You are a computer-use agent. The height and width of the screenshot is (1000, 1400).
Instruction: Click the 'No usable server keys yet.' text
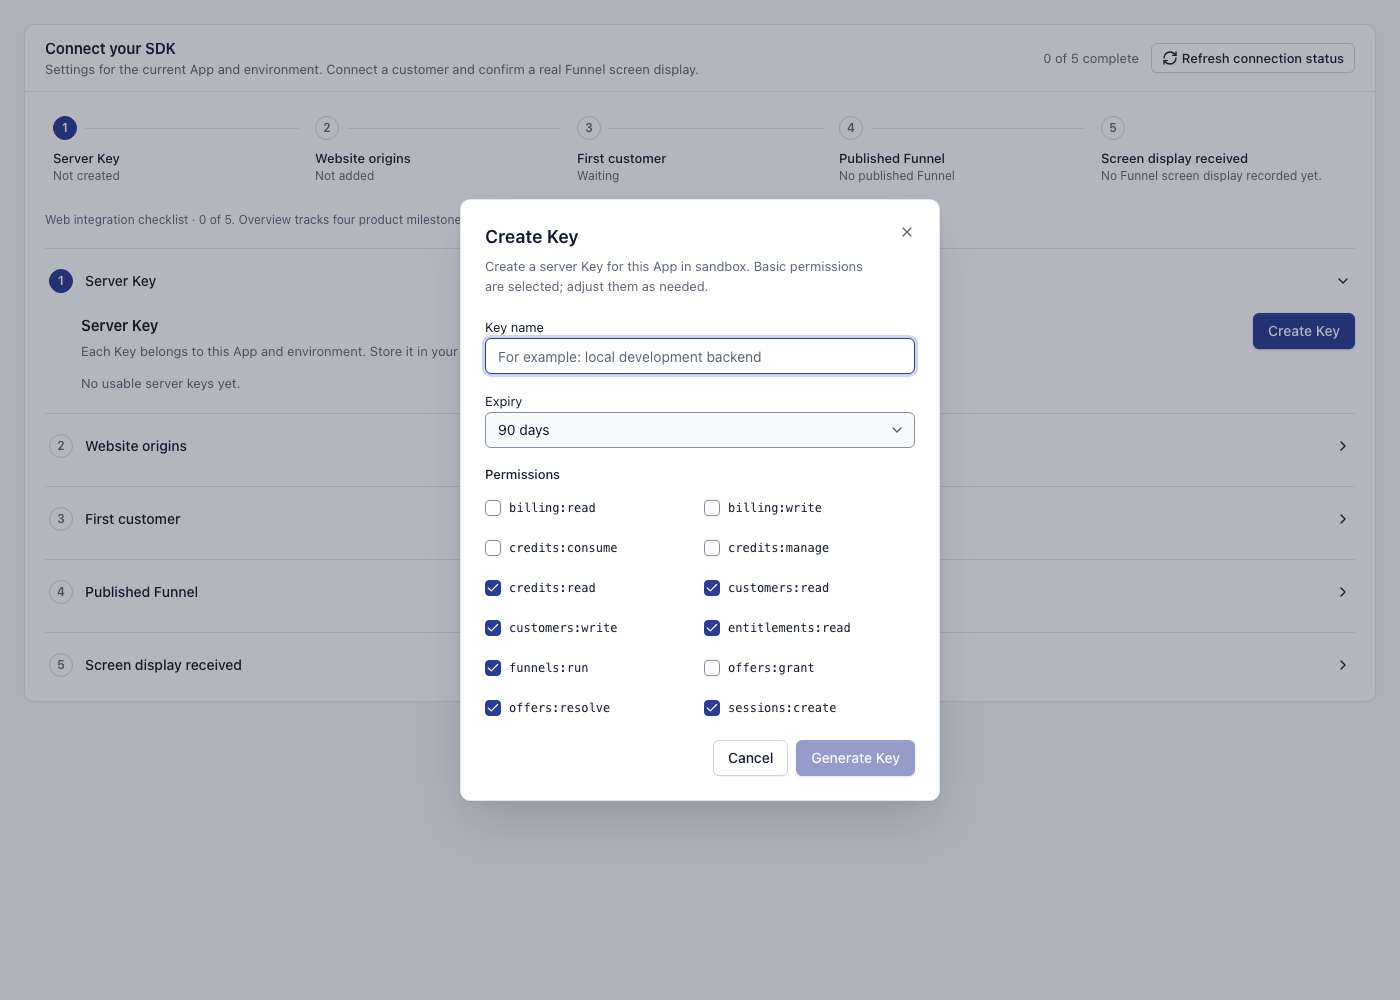pyautogui.click(x=160, y=384)
